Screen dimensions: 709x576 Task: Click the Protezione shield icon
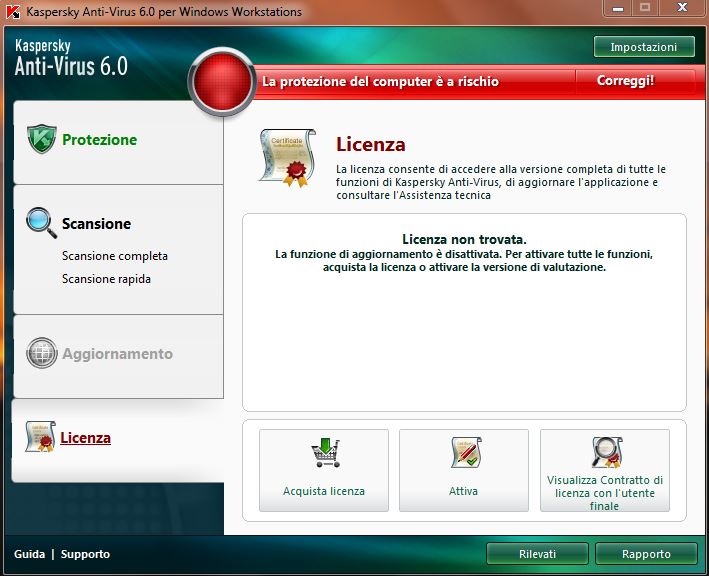coord(41,139)
